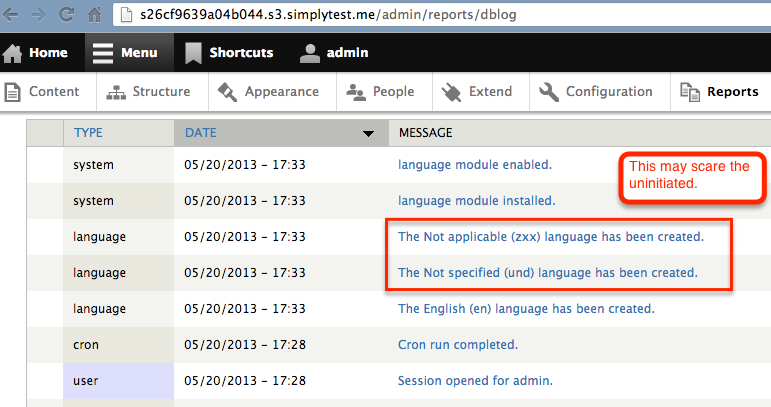
Task: Click the browser forward arrow
Action: pos(38,15)
